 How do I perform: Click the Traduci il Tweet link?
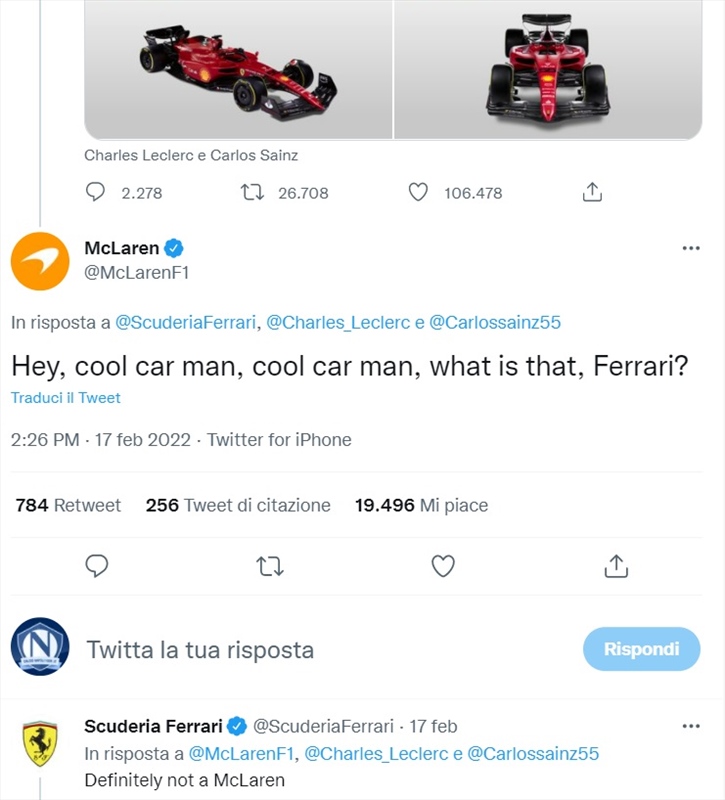click(66, 398)
